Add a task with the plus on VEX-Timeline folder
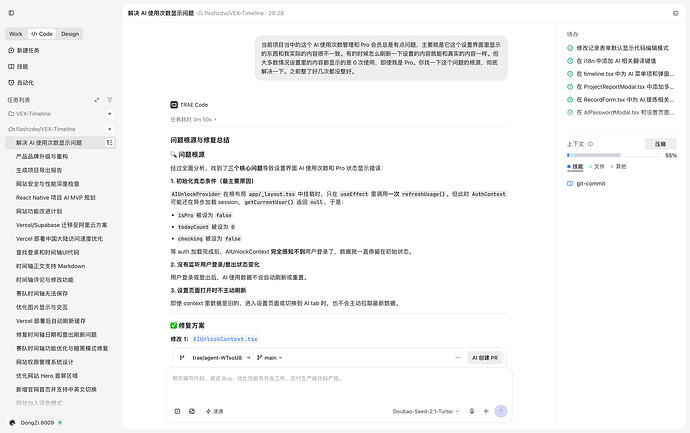Screen dimensions: 690x433 (110, 114)
